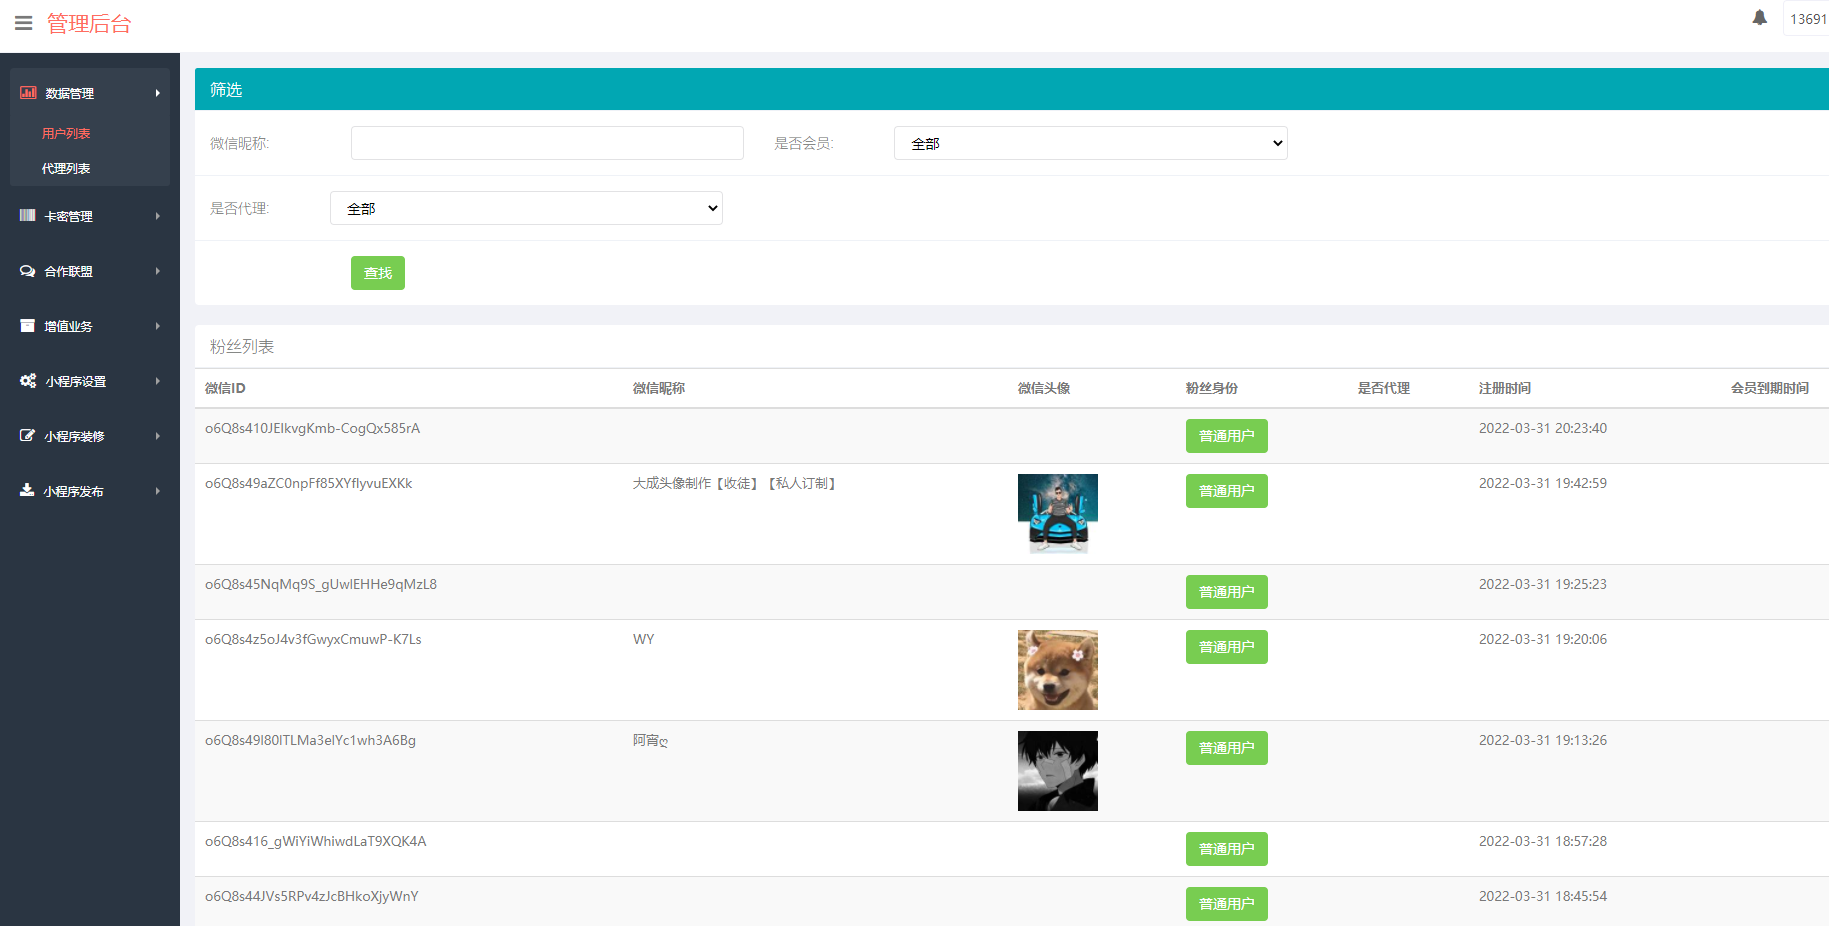Click into the 微信昵称 input field
Screen dimensions: 1829x926
[547, 143]
